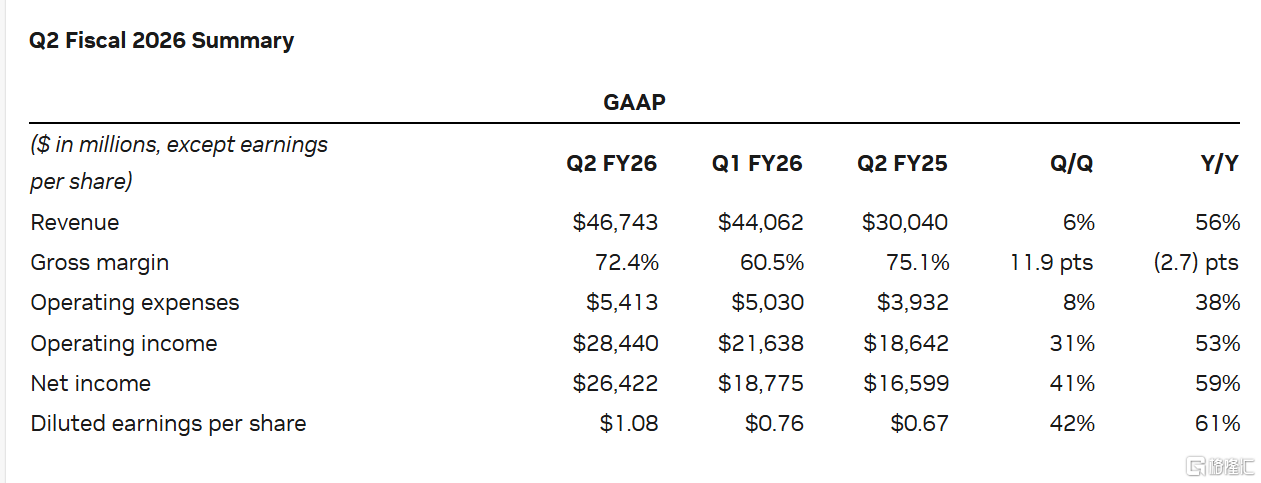The image size is (1261, 483).
Task: Select the Operating income row label
Action: pos(124,343)
